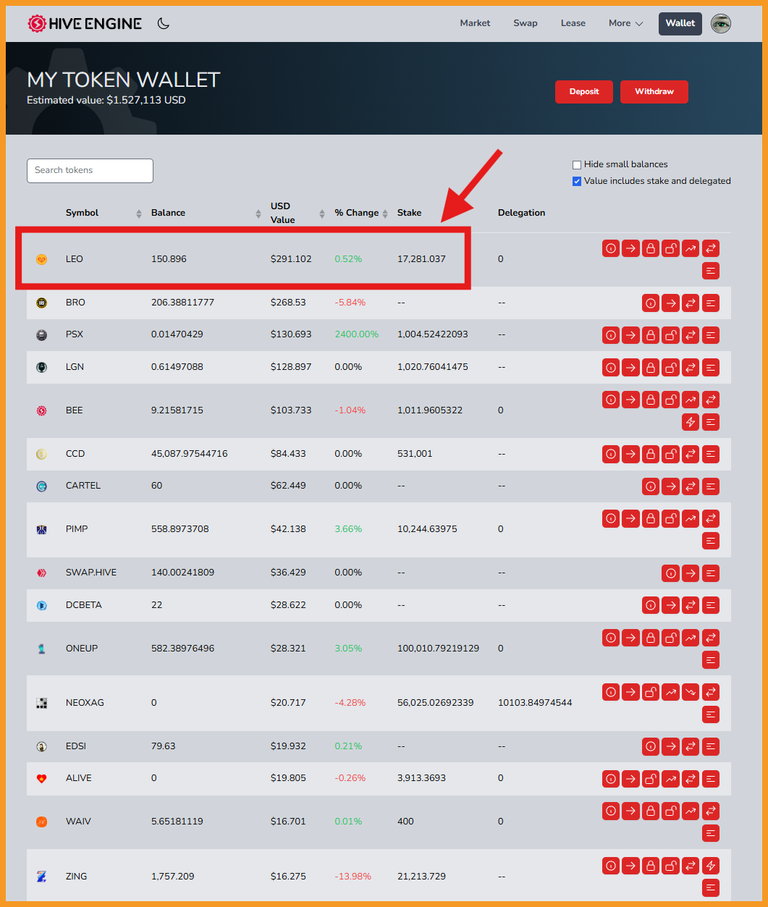Show BRO token info icon
This screenshot has height=907, width=768.
click(651, 303)
